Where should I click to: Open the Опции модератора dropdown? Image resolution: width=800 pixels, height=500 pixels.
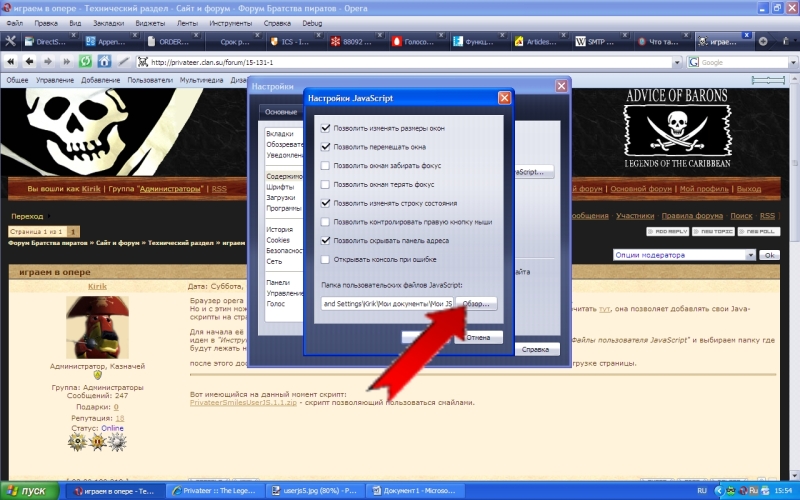[684, 255]
